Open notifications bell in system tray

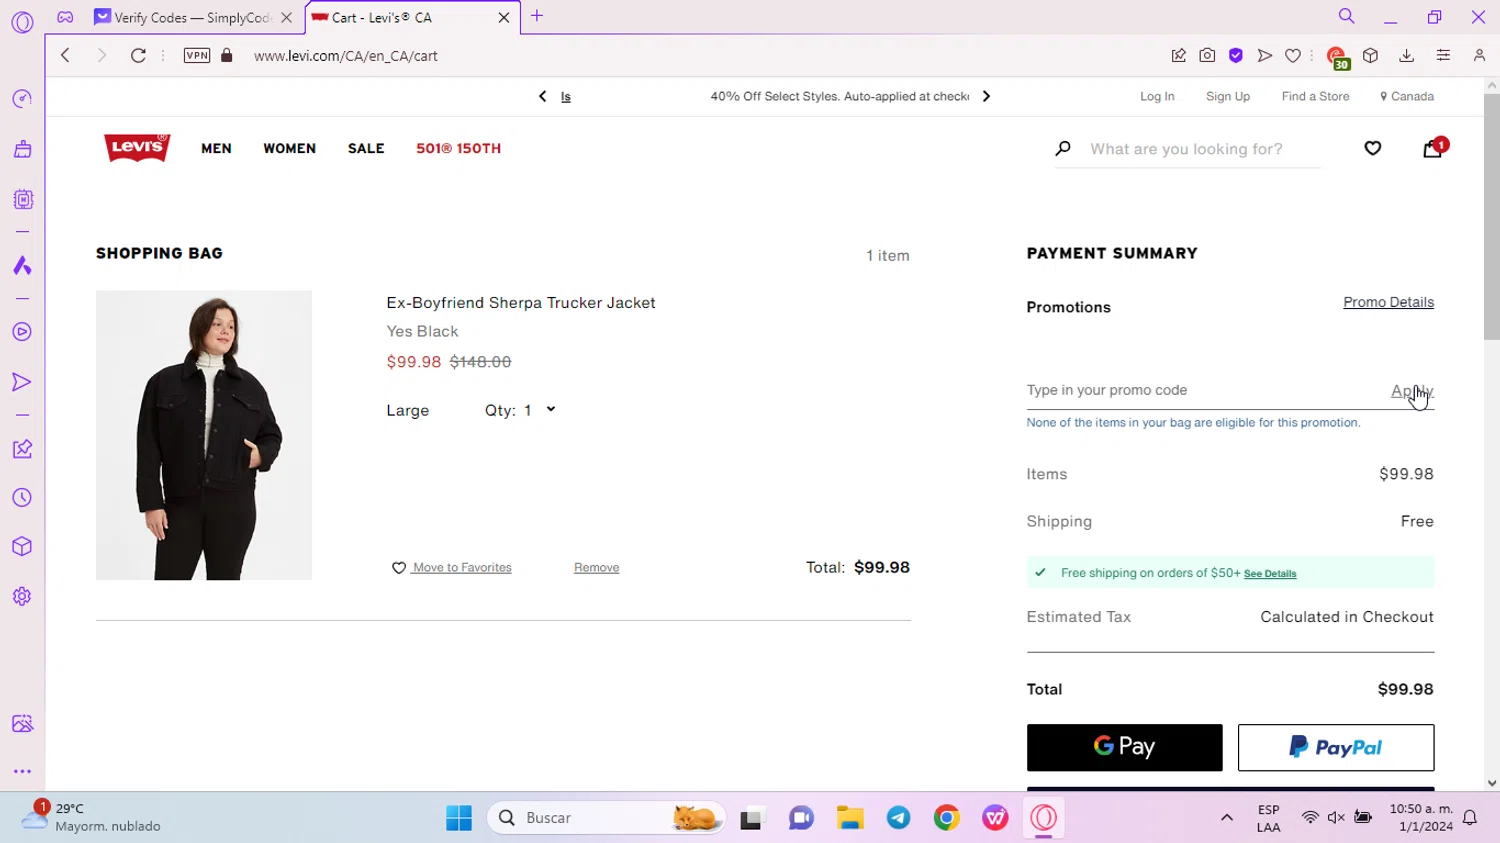(1470, 818)
